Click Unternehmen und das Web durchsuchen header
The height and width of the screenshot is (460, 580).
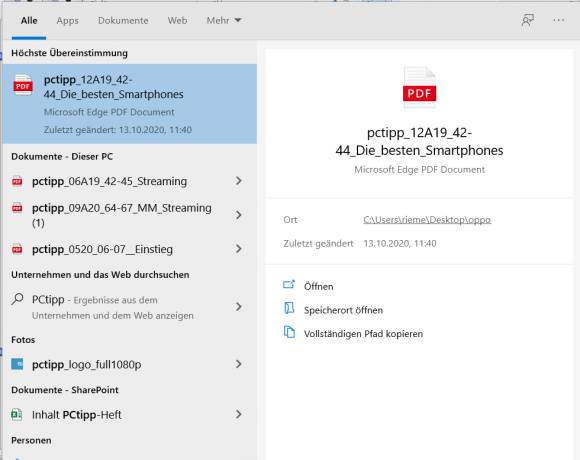click(100, 275)
